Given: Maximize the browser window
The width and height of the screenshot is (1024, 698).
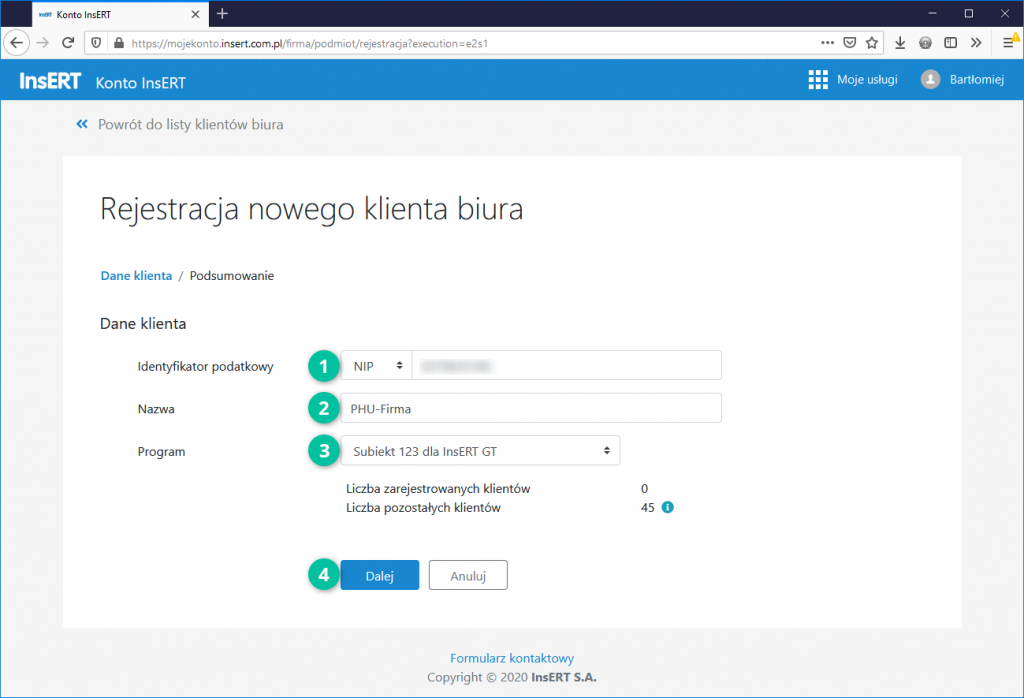Looking at the screenshot, I should point(969,13).
